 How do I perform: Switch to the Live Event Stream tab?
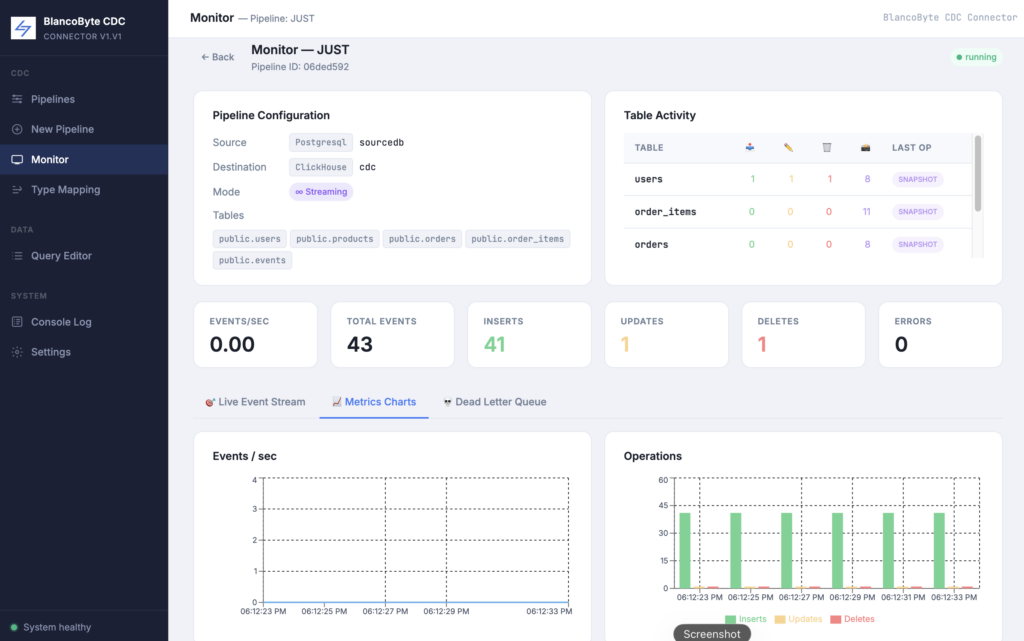[255, 402]
